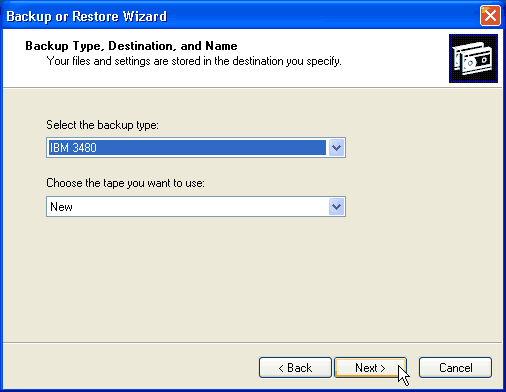This screenshot has height=392, width=506.
Task: Select the highlighted IBM 3480 combo box
Action: (196, 147)
